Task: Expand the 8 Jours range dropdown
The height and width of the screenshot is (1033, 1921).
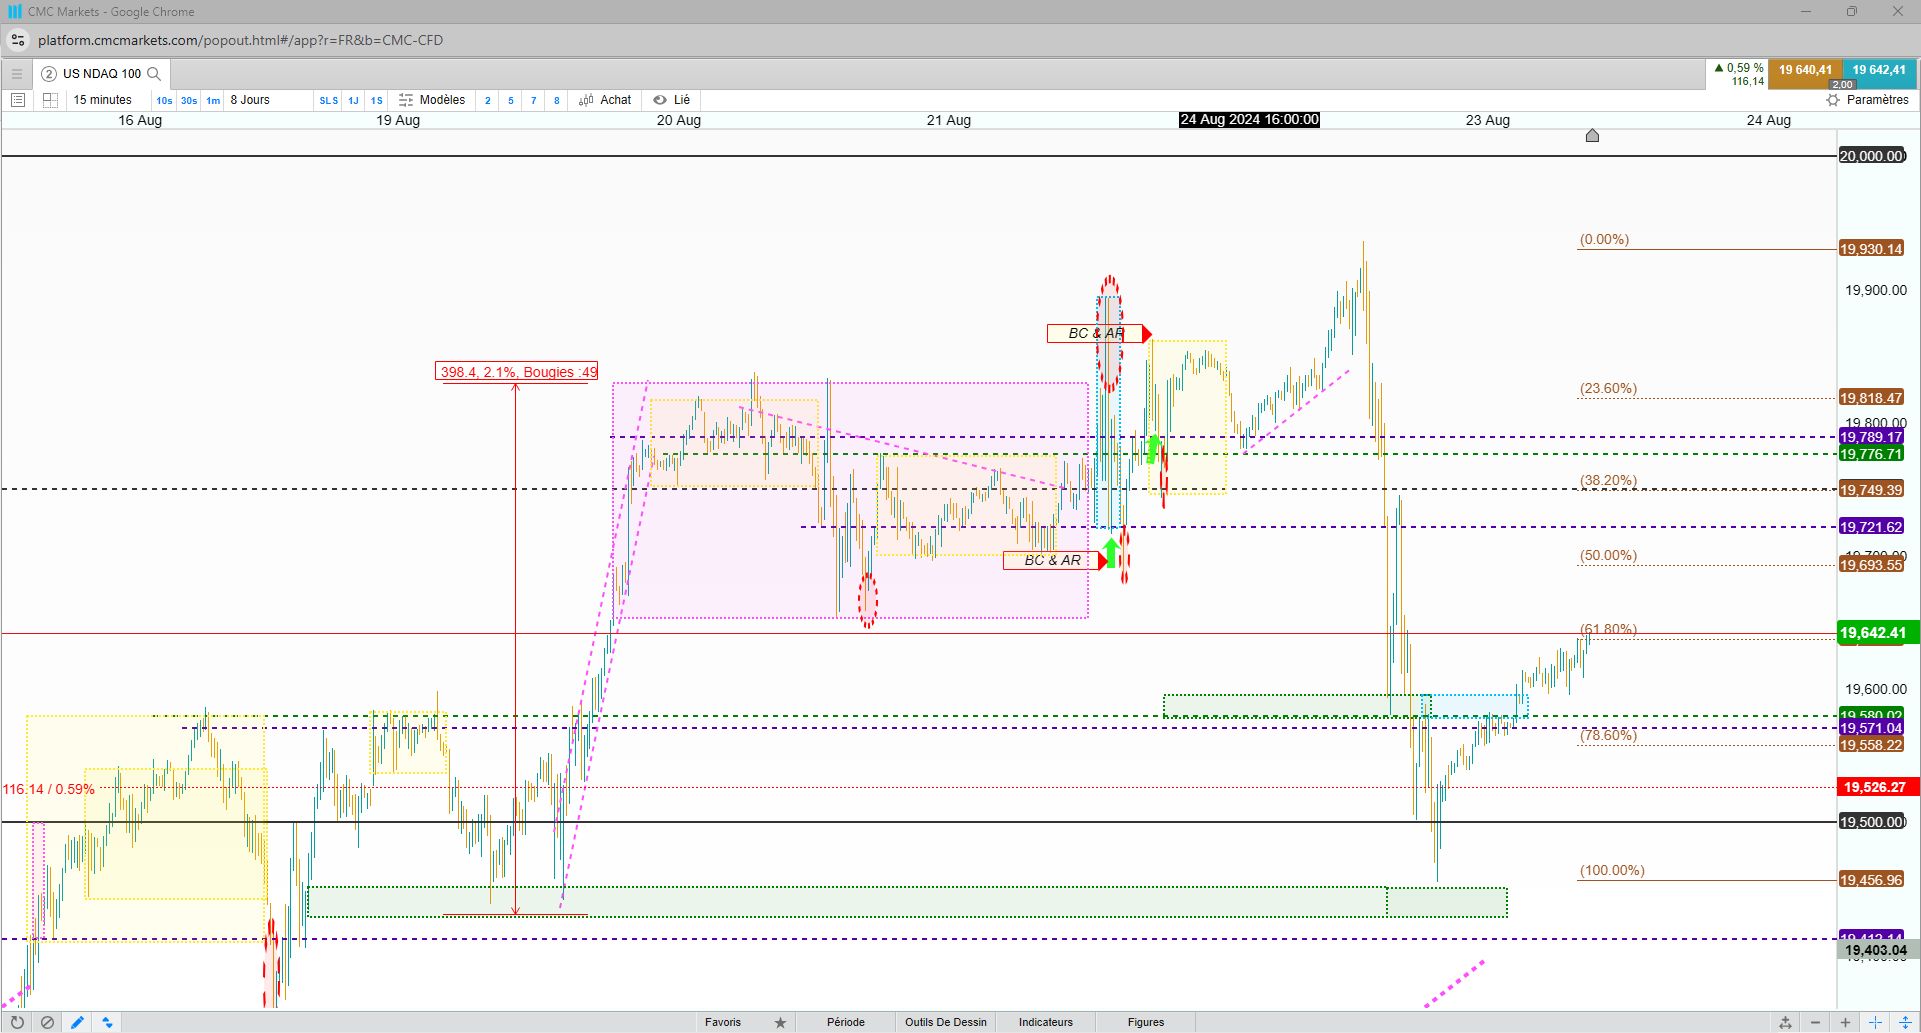Action: (250, 100)
